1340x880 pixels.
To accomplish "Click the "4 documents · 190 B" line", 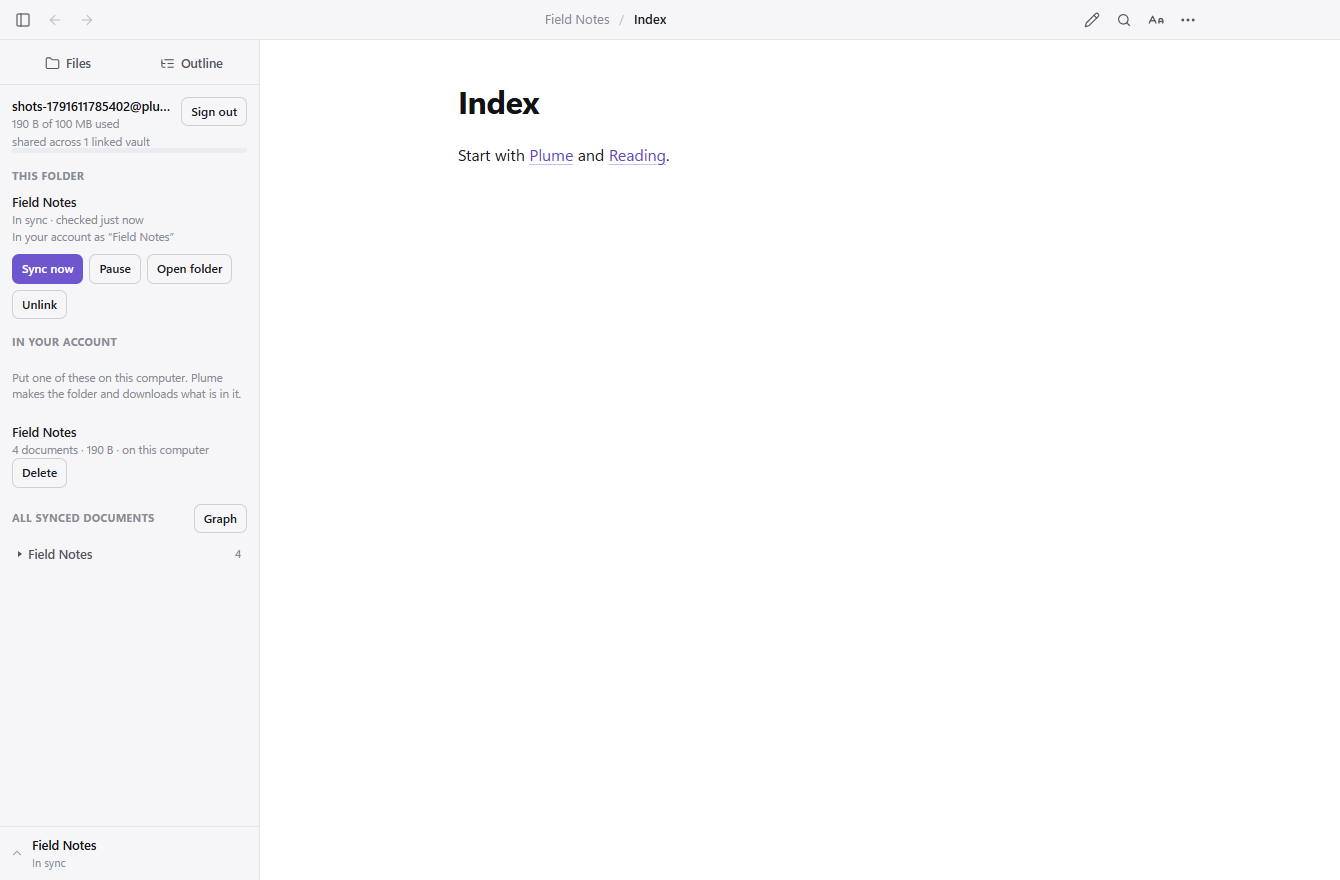I will click(x=111, y=450).
